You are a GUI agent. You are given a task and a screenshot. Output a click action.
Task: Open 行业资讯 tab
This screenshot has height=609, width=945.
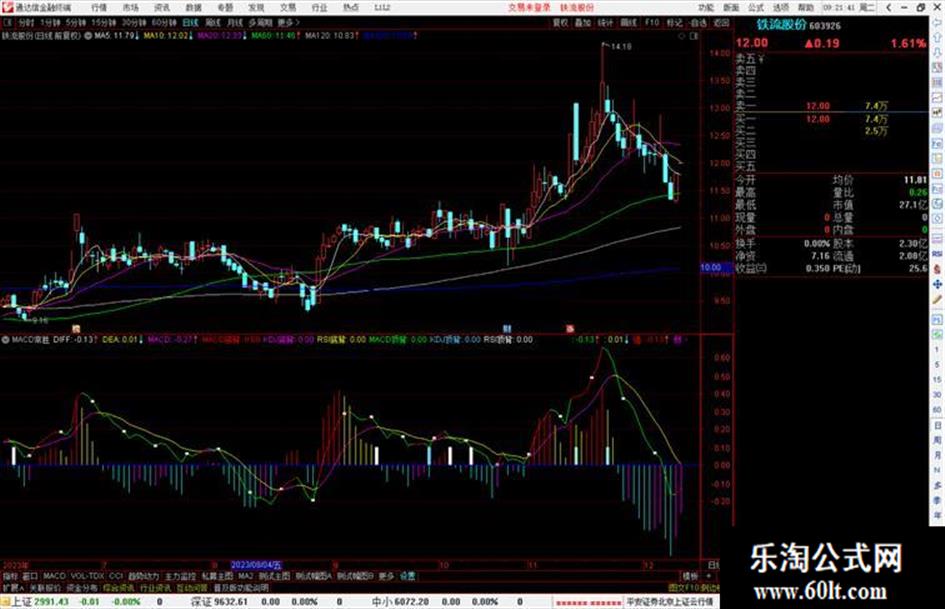point(155,587)
